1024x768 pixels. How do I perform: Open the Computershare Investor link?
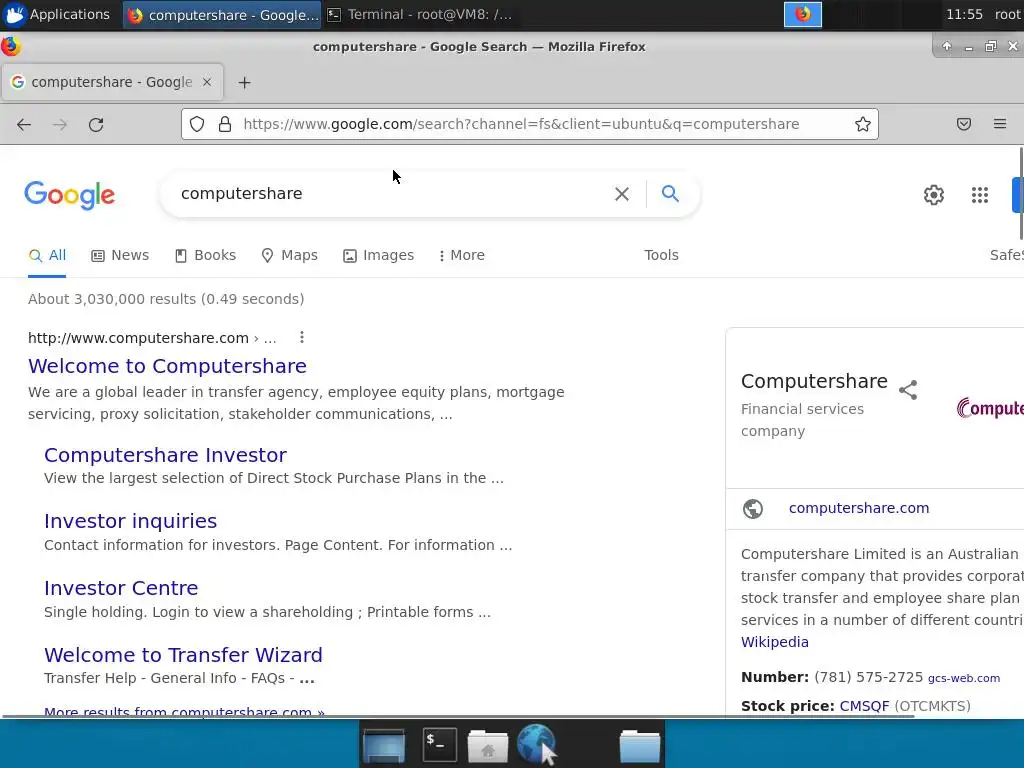165,455
